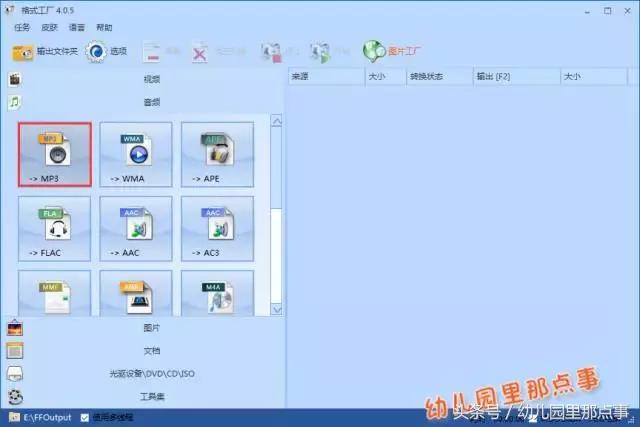Click the toolset film reel icon

coord(16,396)
